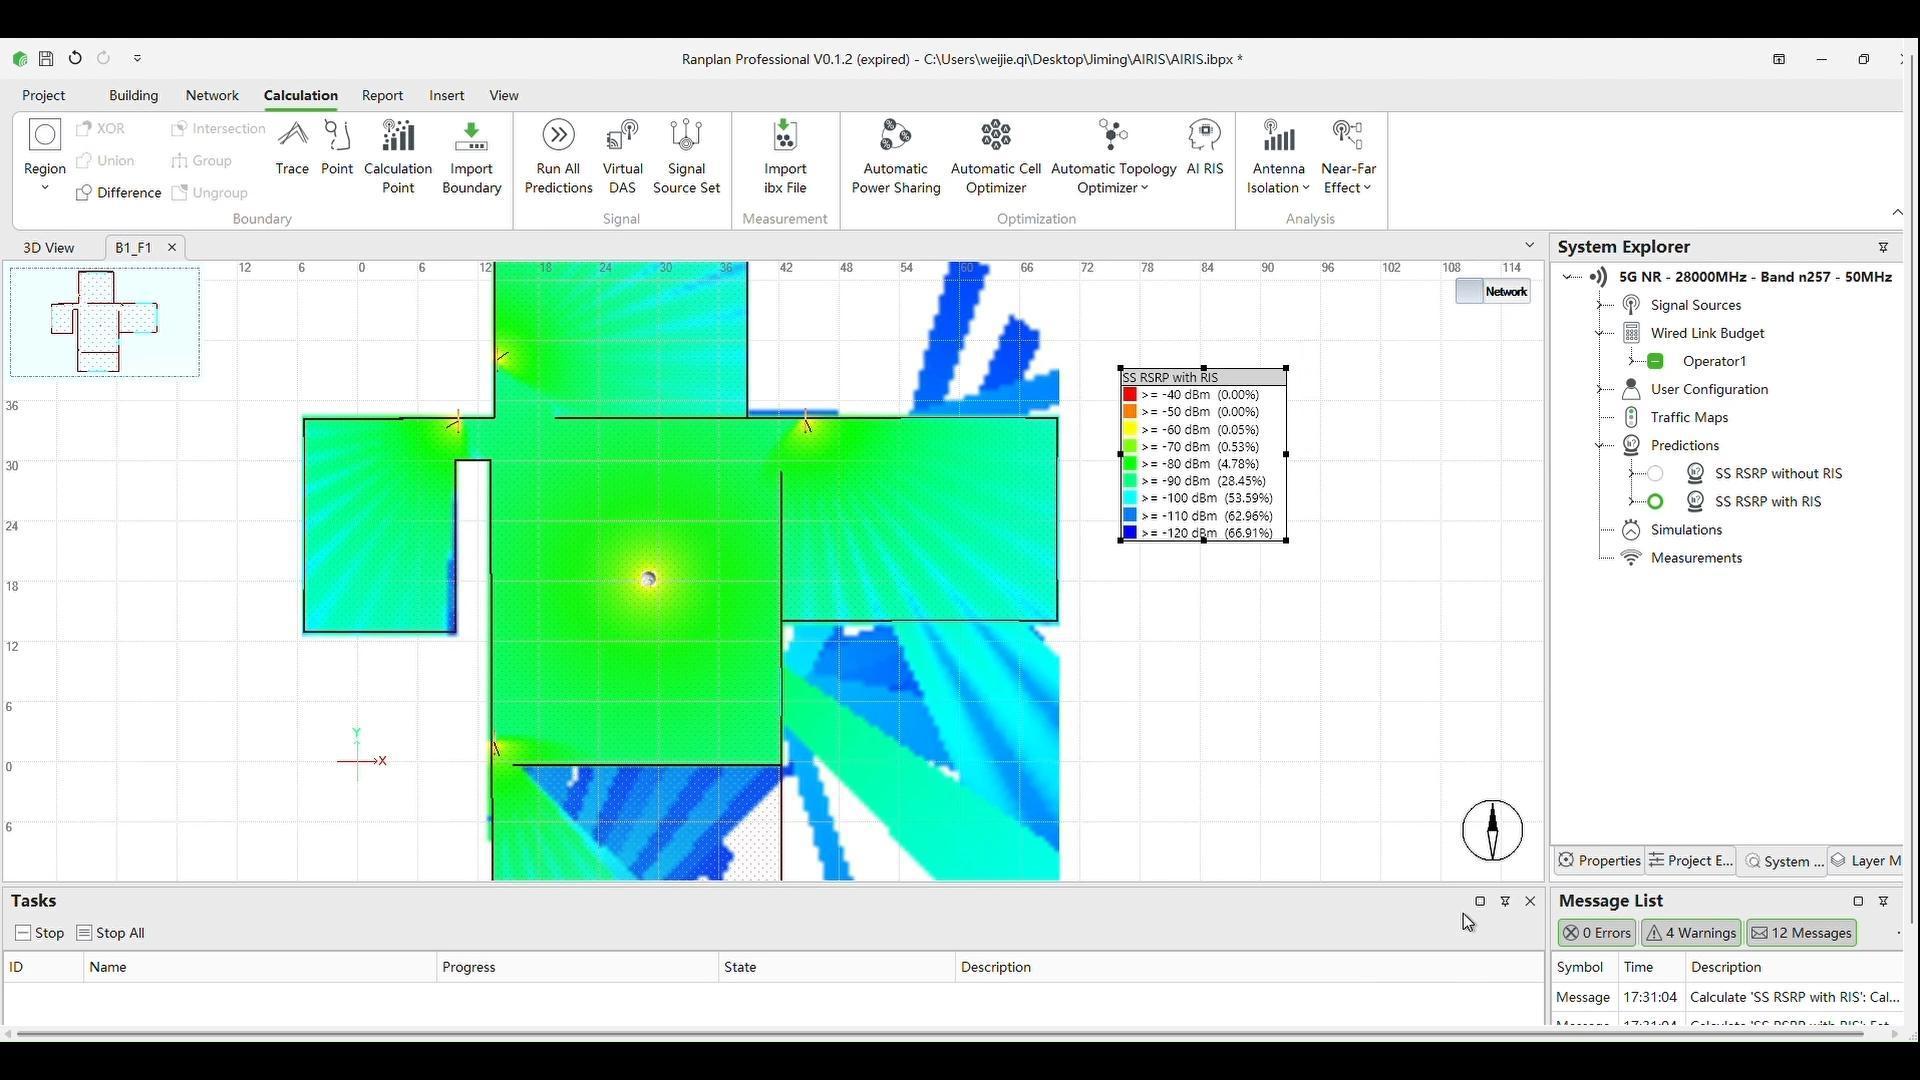
Task: Open the quick access toolbar customize dropdown
Action: pyautogui.click(x=138, y=59)
